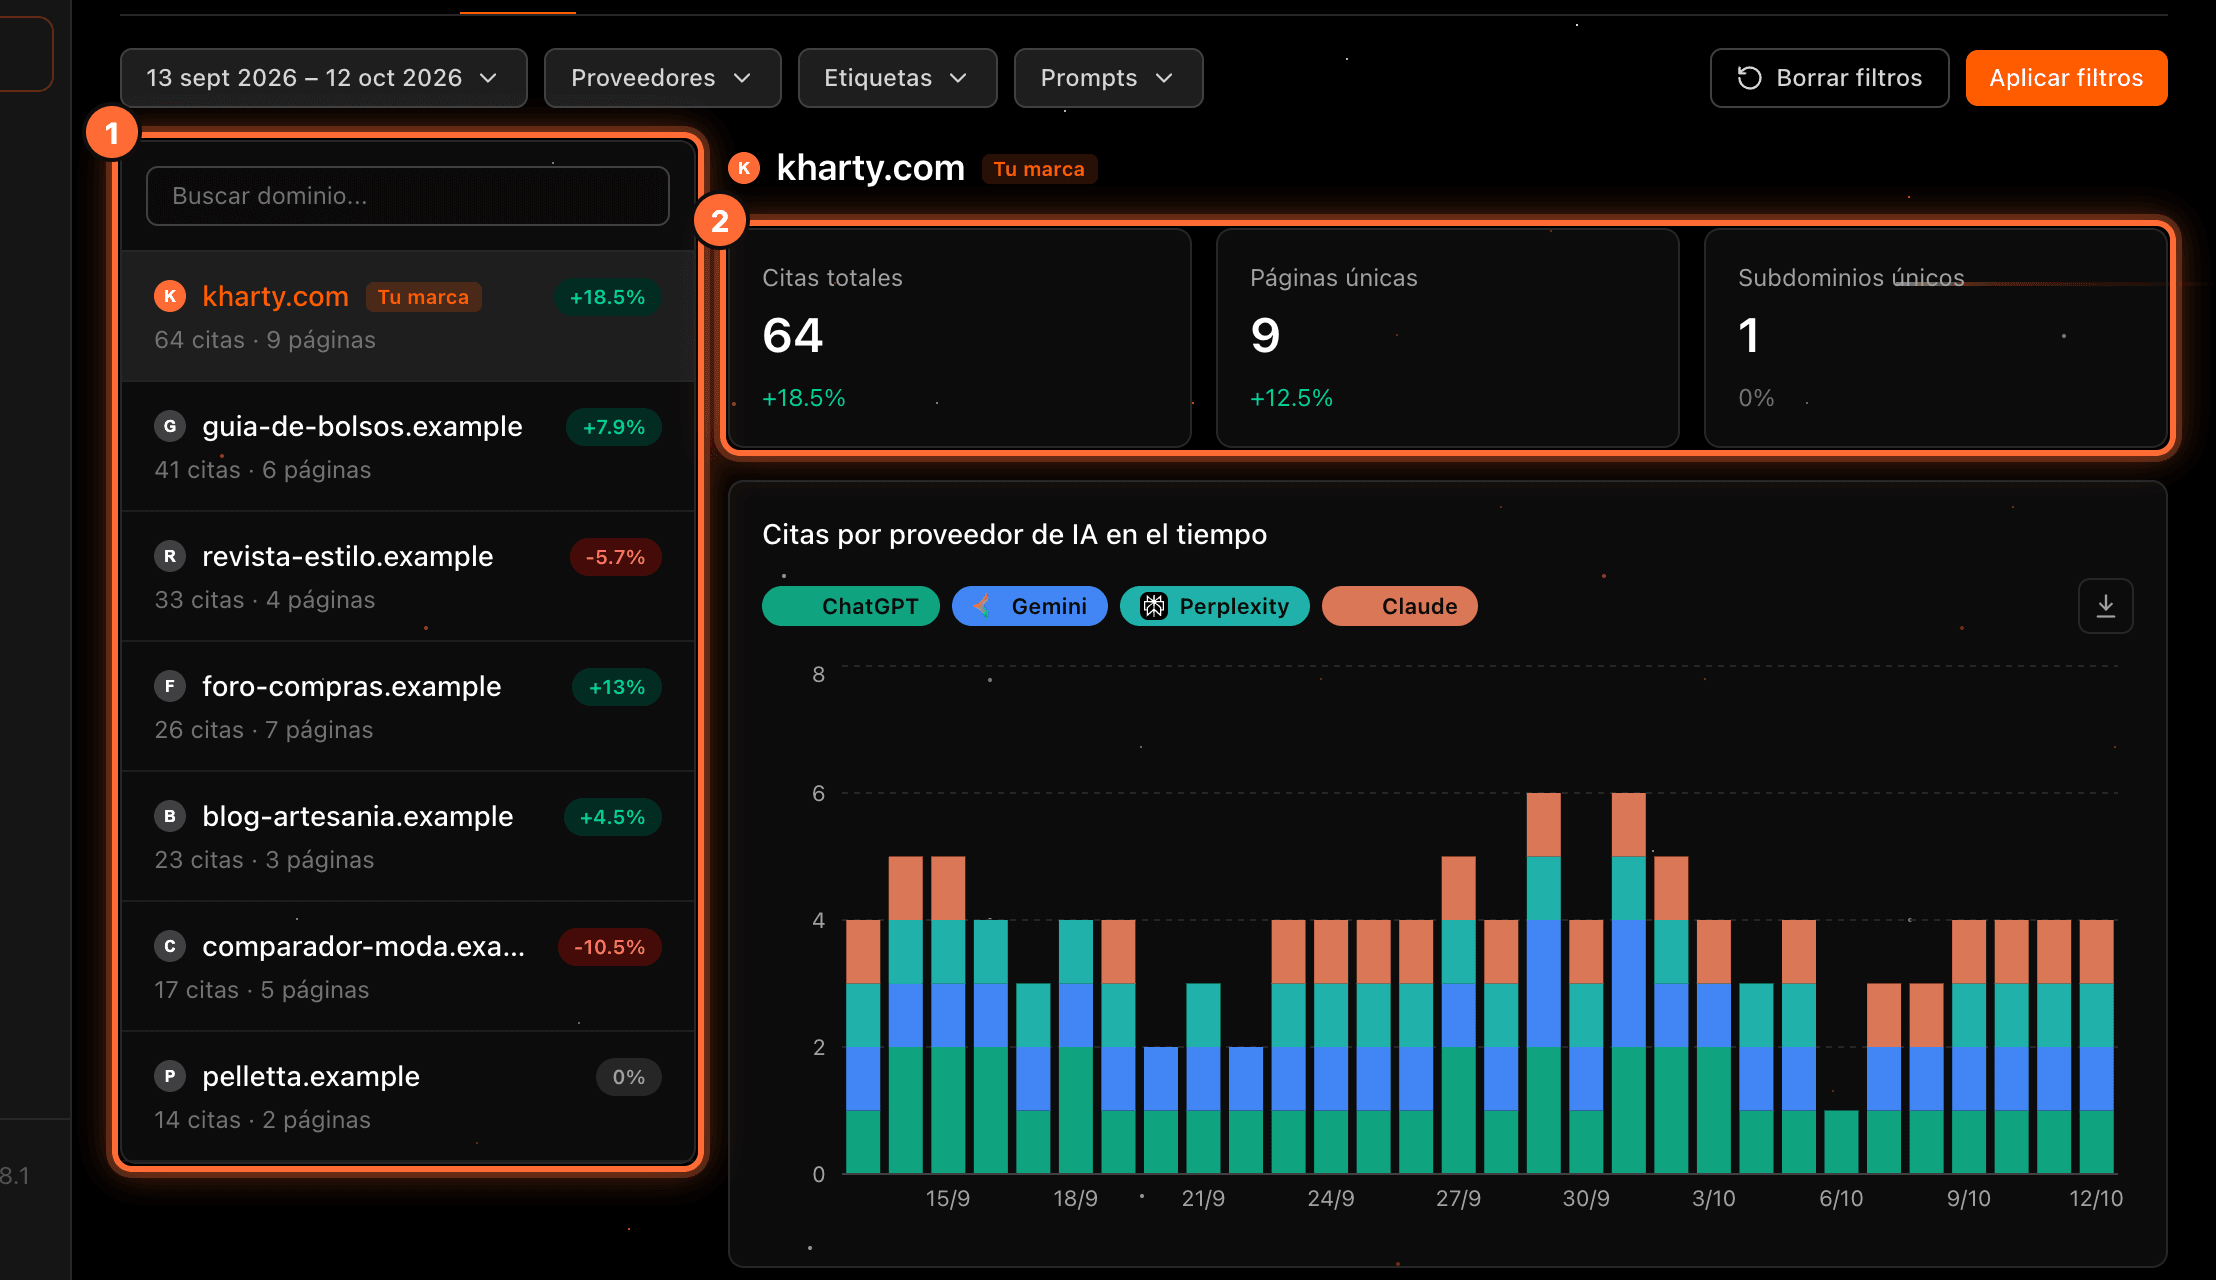This screenshot has width=2216, height=1280.
Task: Click the P avatar of pelletta.example
Action: tap(170, 1076)
